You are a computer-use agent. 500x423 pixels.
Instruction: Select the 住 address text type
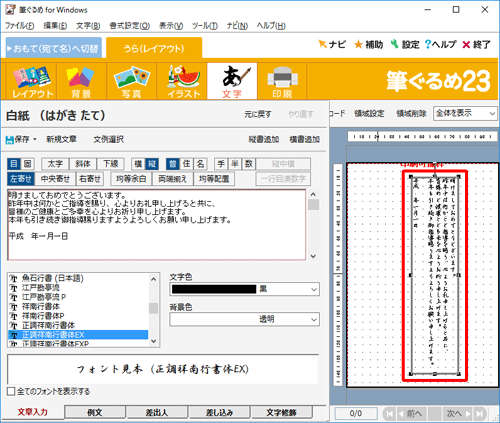click(187, 164)
